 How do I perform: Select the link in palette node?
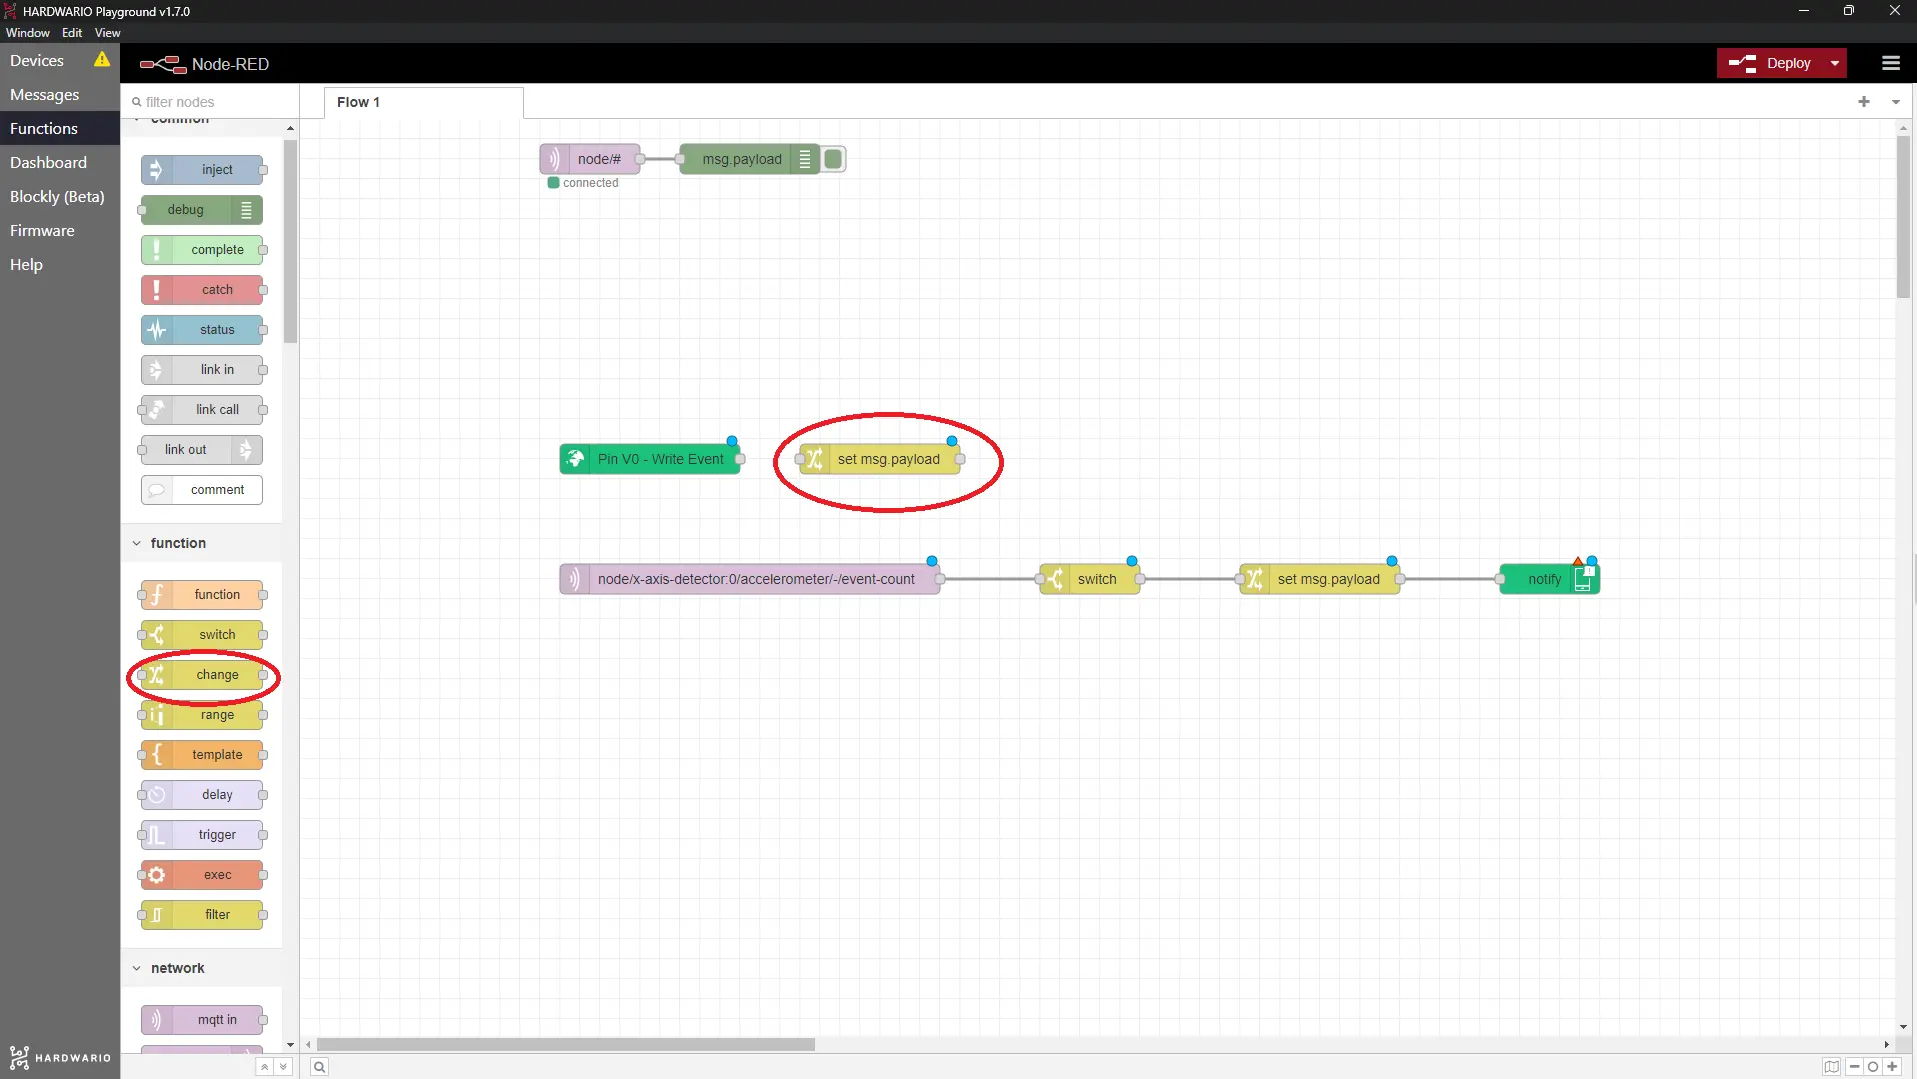(202, 370)
